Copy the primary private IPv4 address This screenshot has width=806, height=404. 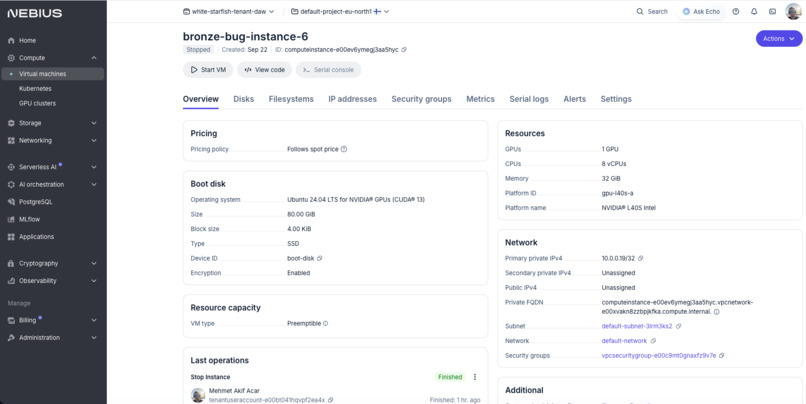click(x=640, y=259)
